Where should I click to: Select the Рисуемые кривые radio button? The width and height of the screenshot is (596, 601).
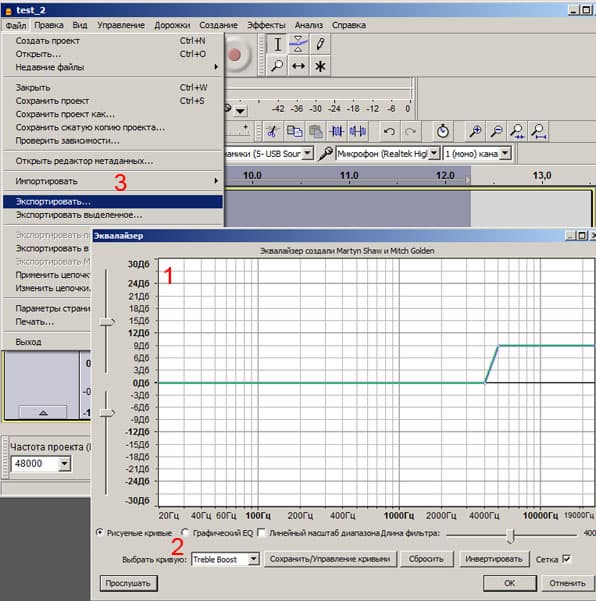(x=100, y=532)
